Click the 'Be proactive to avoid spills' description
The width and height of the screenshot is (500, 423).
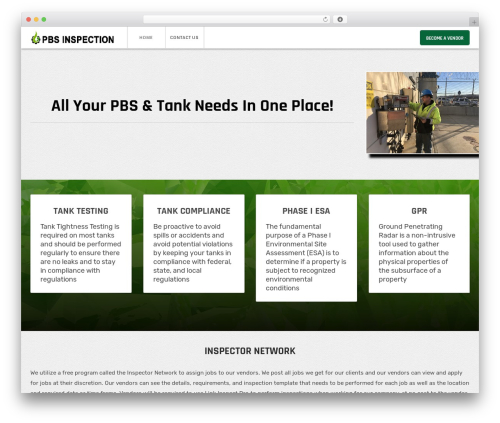[x=193, y=253]
